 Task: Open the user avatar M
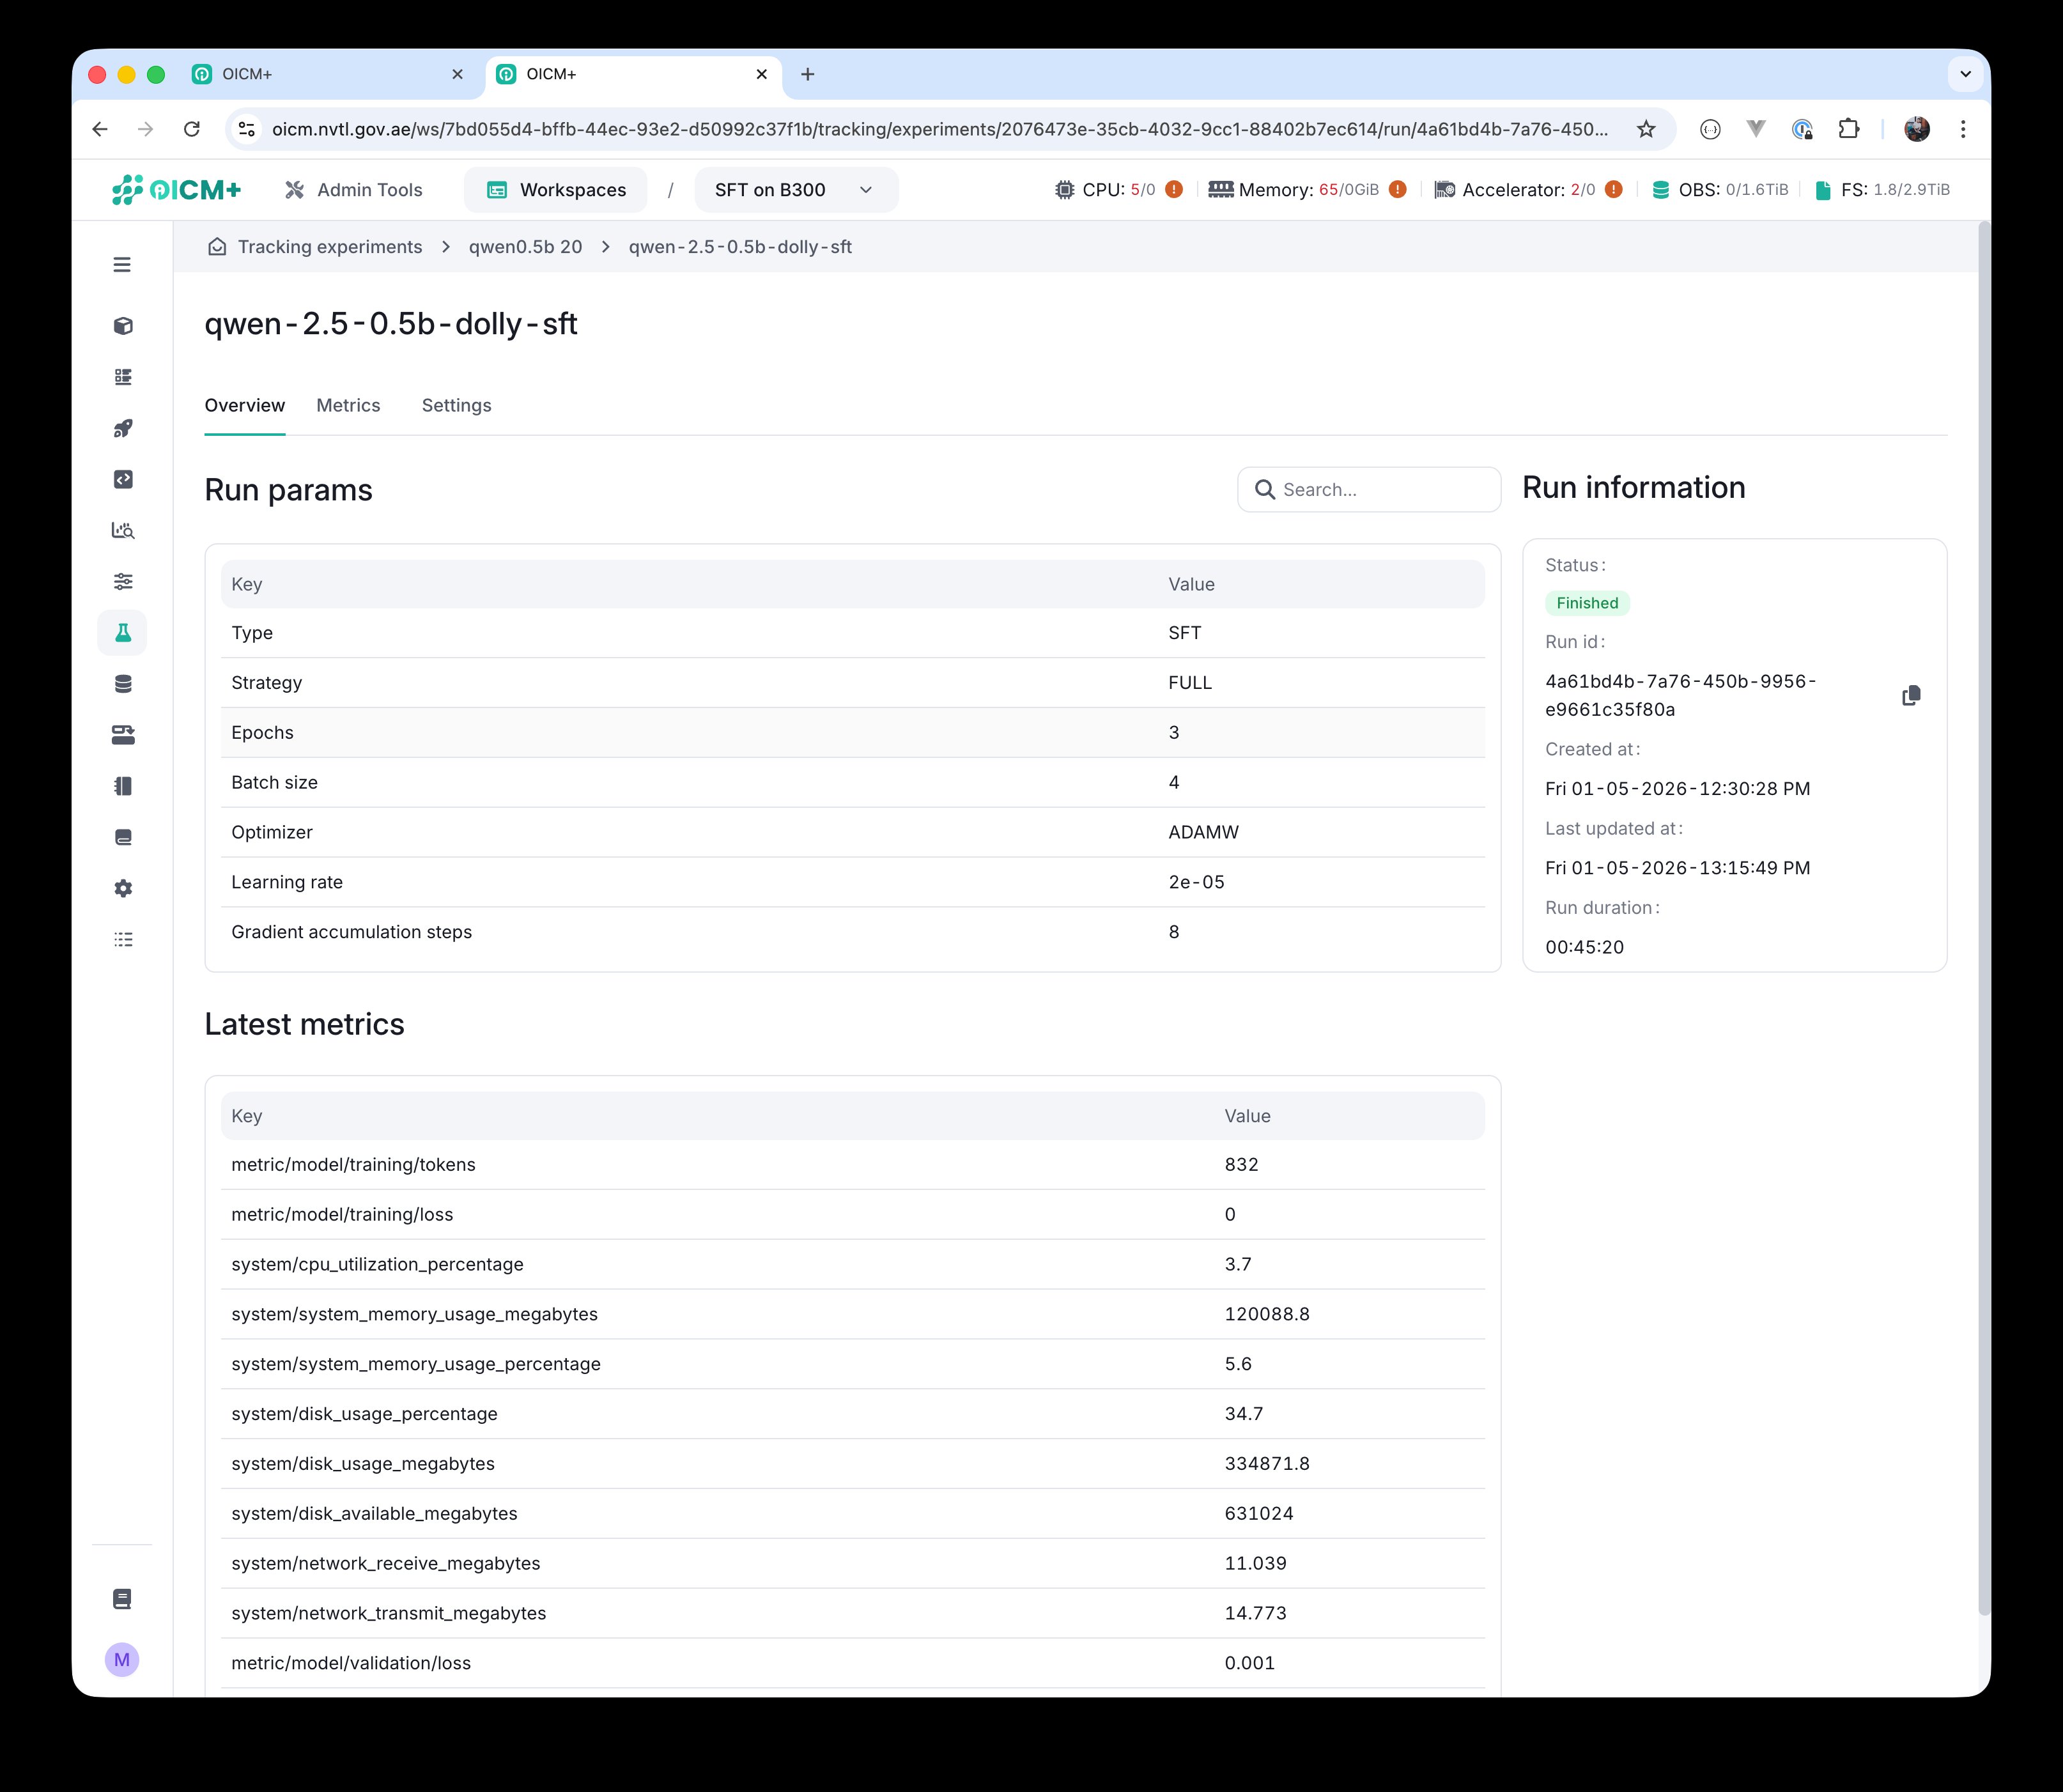tap(122, 1660)
